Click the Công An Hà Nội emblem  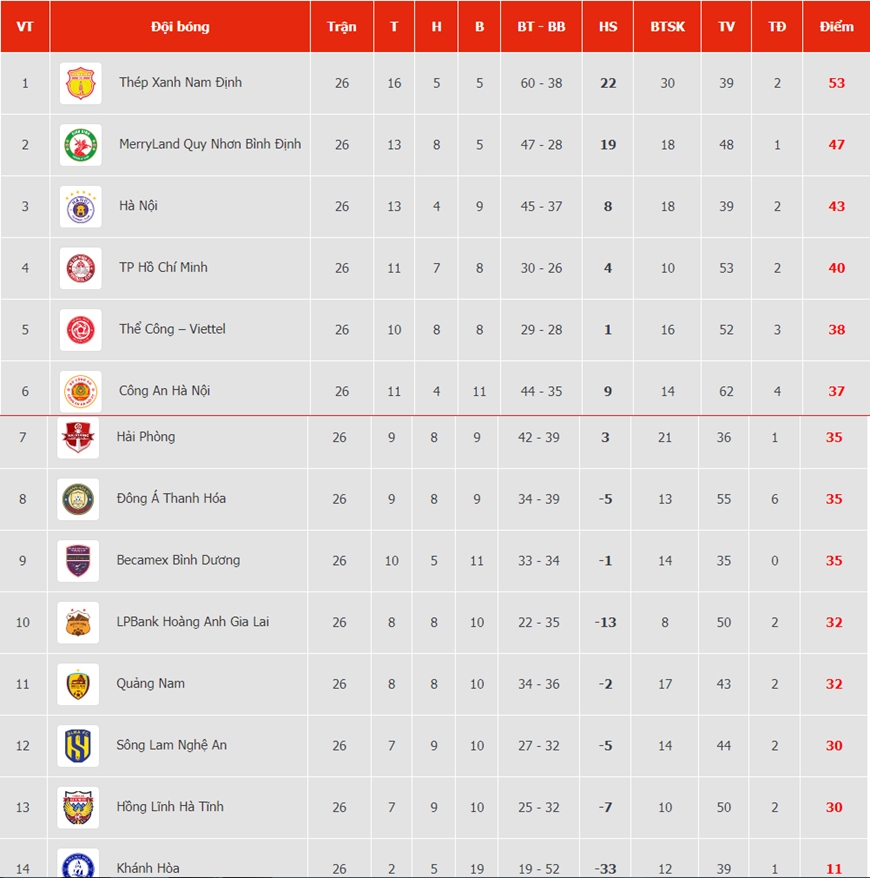[x=81, y=391]
